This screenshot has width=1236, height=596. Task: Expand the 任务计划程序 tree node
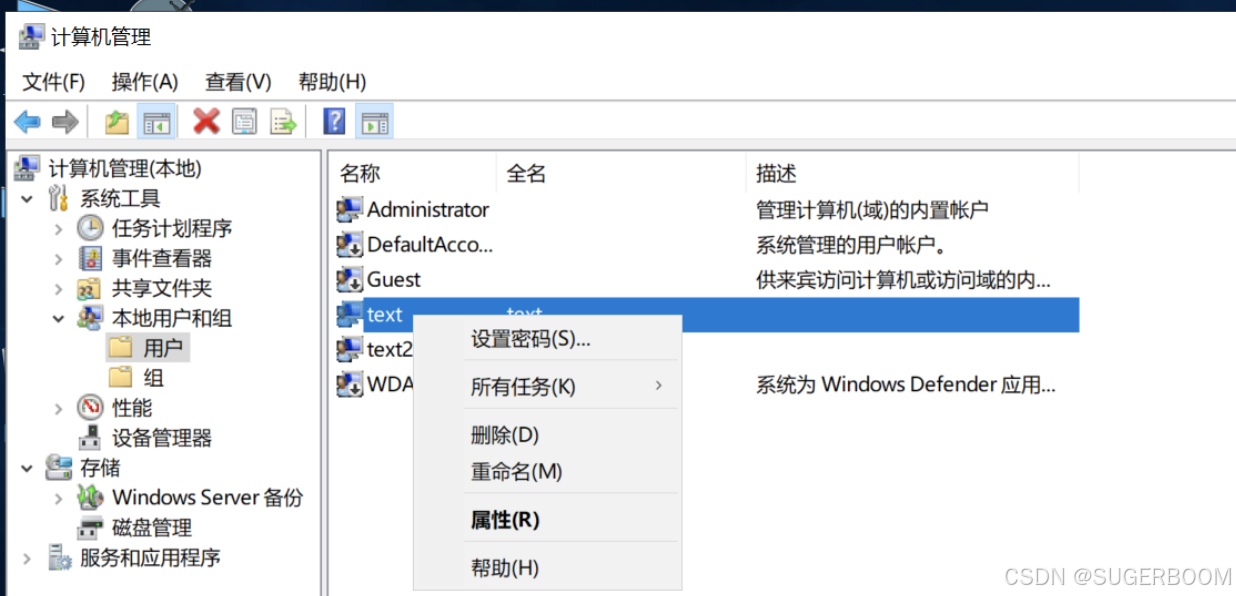click(59, 228)
